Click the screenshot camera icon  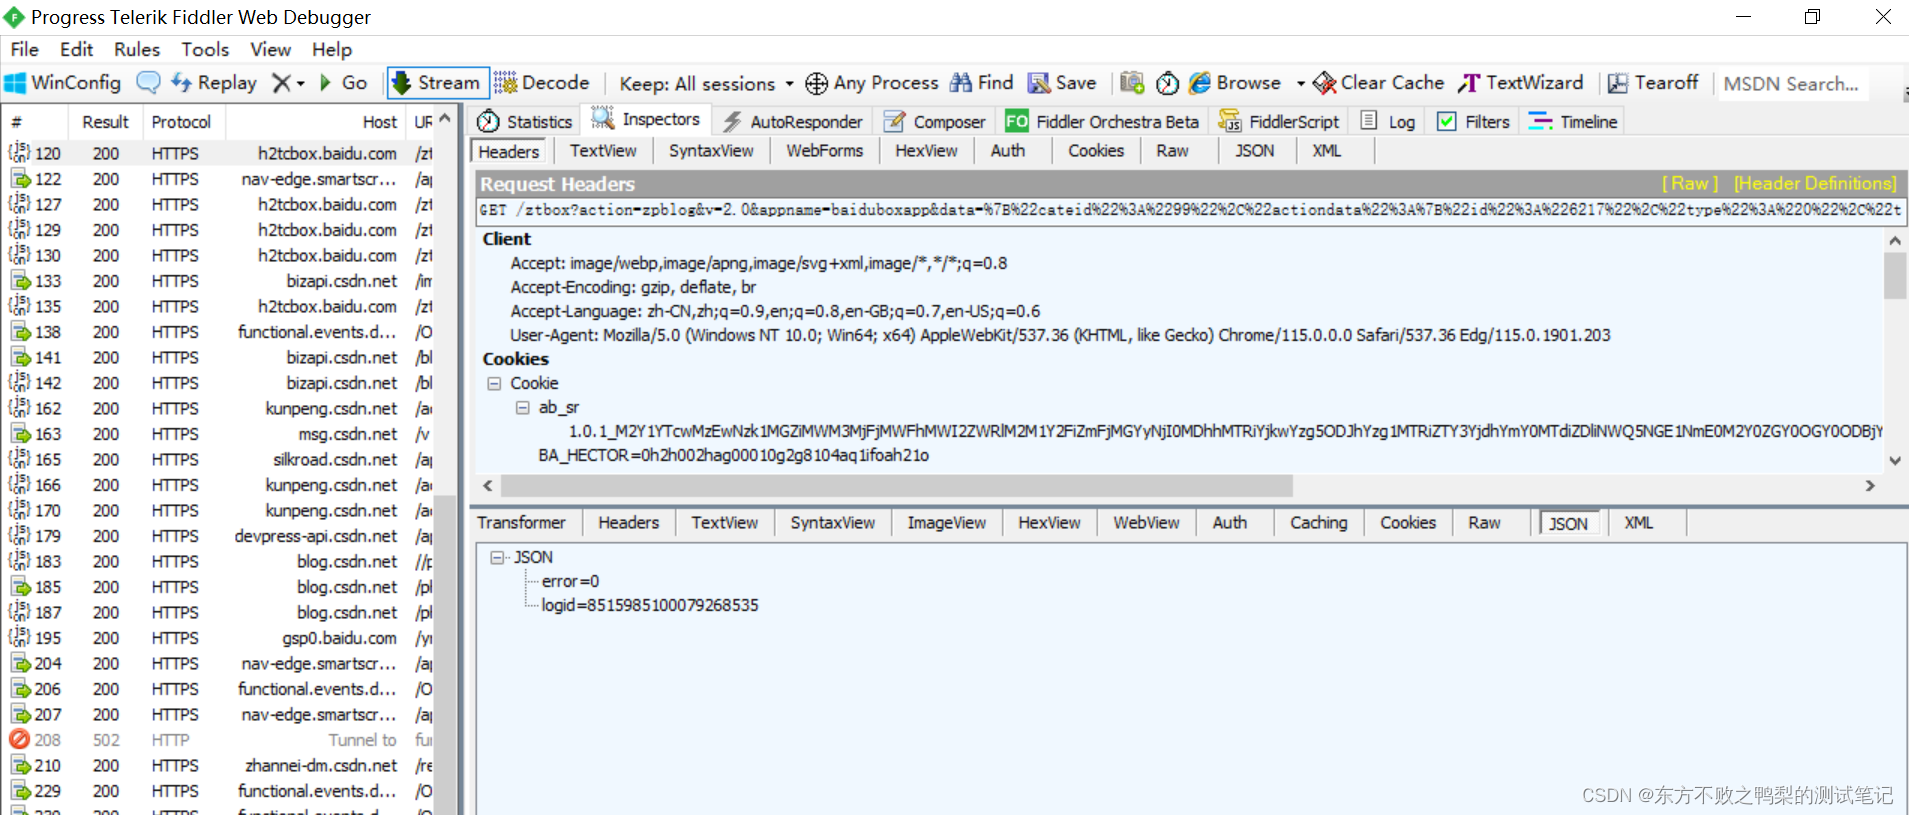pos(1132,83)
